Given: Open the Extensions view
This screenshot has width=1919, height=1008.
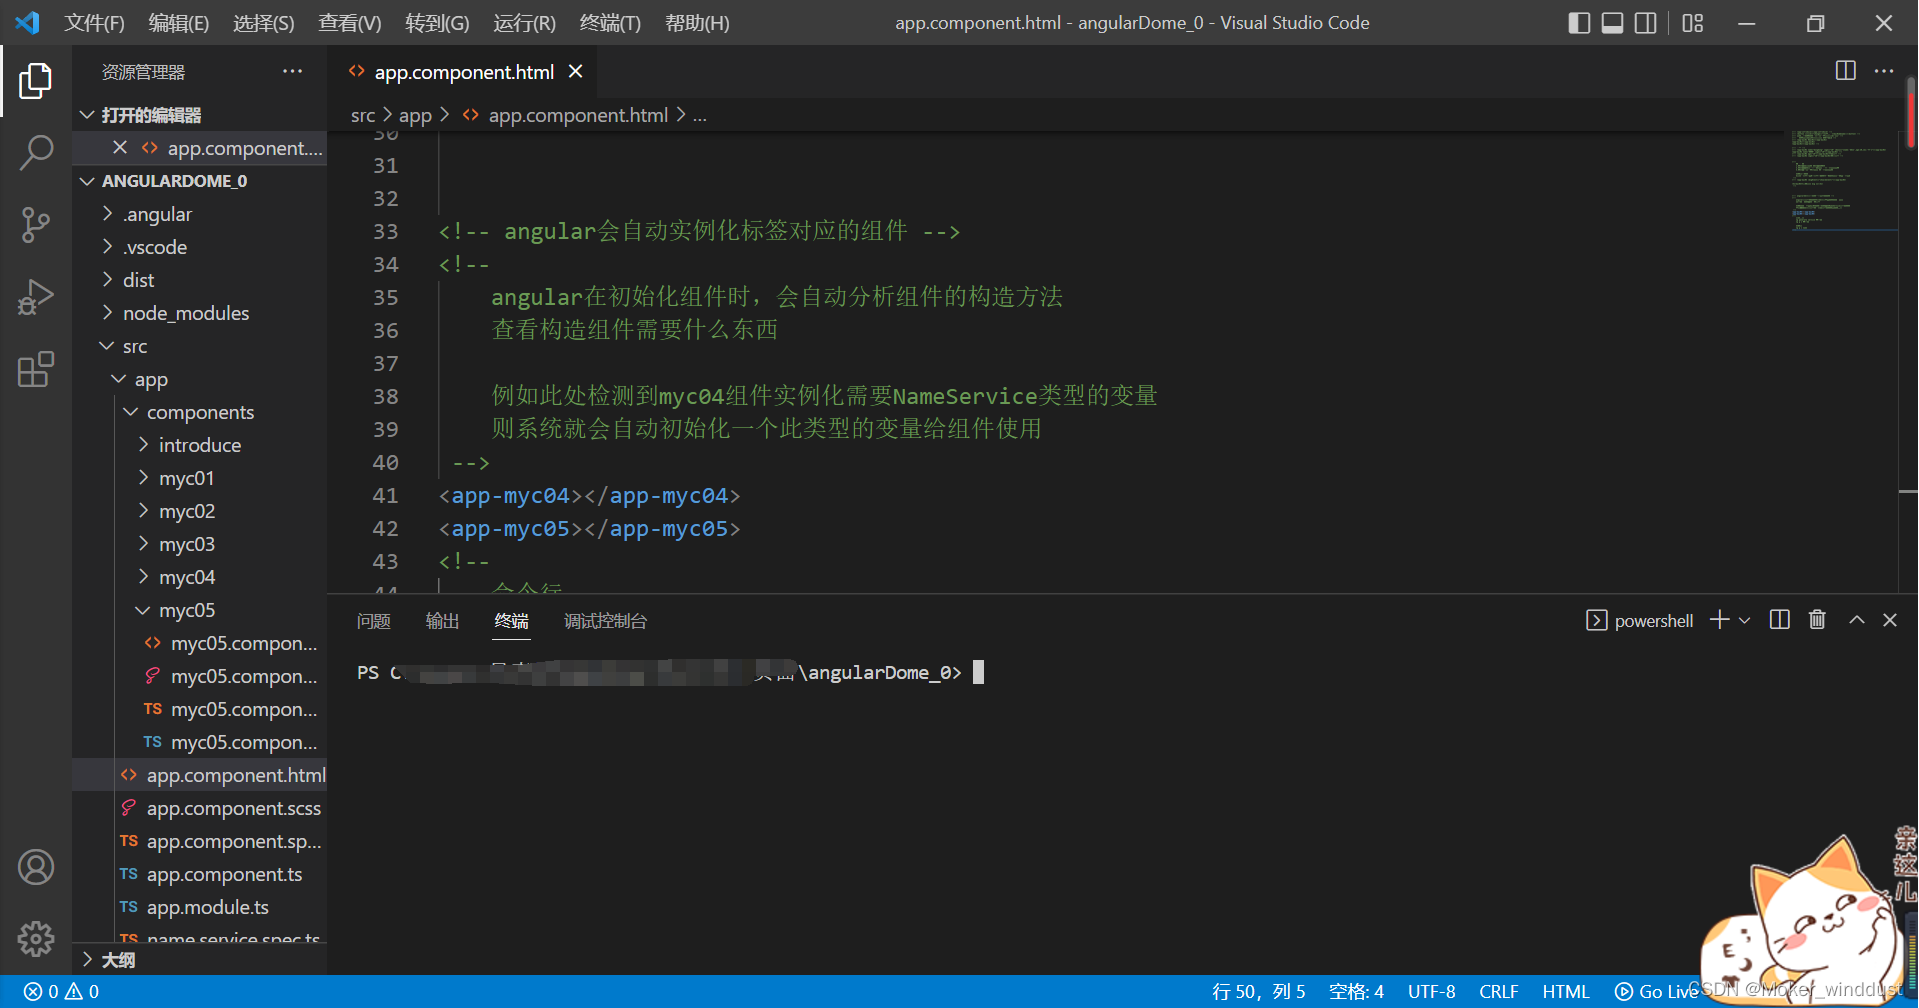Looking at the screenshot, I should (x=36, y=369).
